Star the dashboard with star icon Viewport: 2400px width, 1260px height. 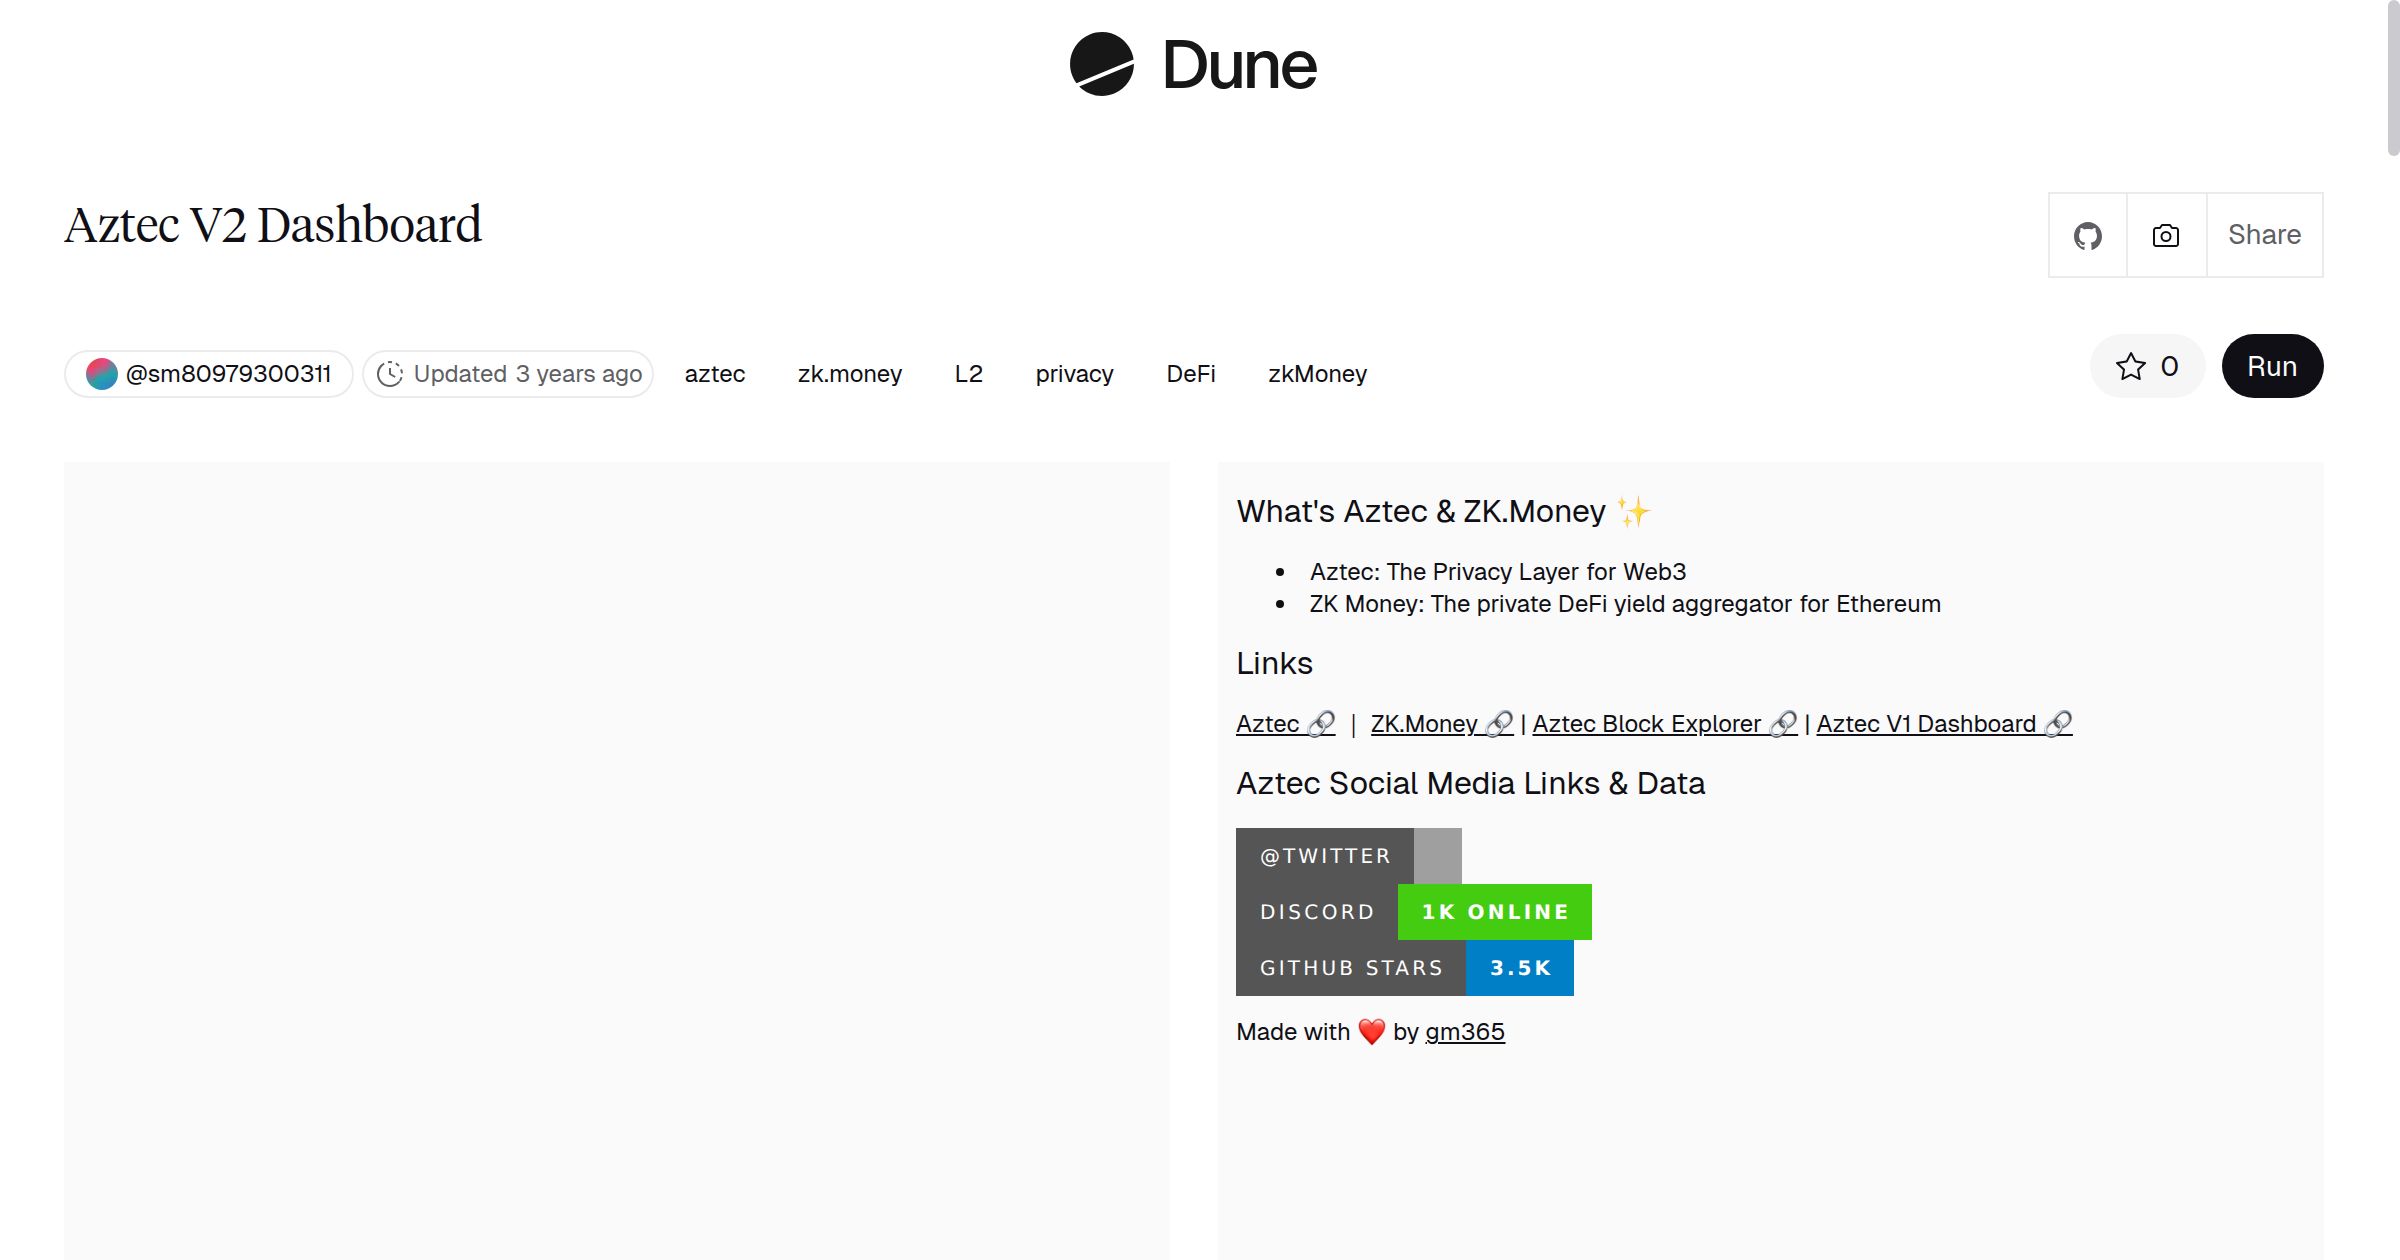(2130, 367)
